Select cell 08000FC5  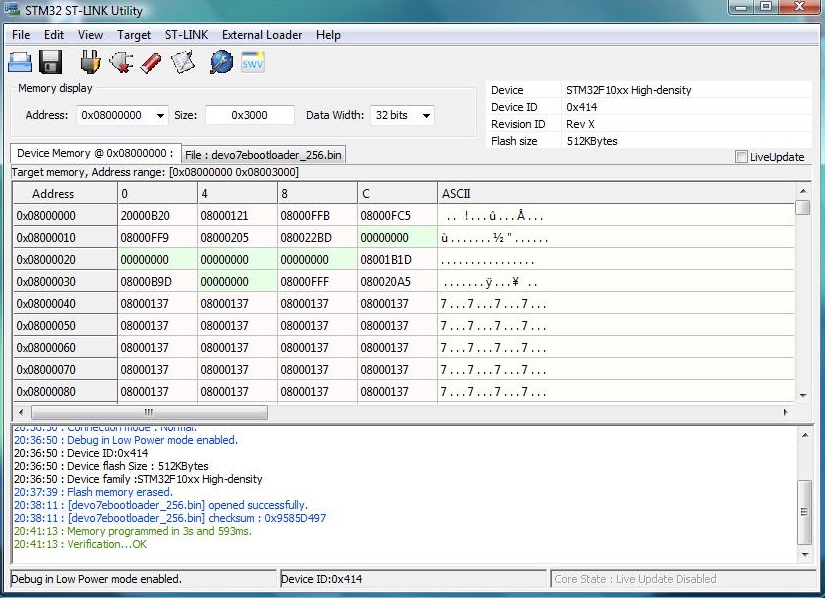pos(397,216)
